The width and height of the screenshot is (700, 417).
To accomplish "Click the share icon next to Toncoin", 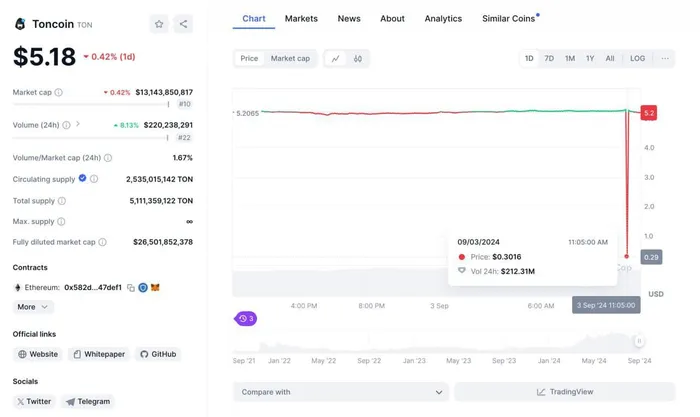I will click(x=183, y=24).
